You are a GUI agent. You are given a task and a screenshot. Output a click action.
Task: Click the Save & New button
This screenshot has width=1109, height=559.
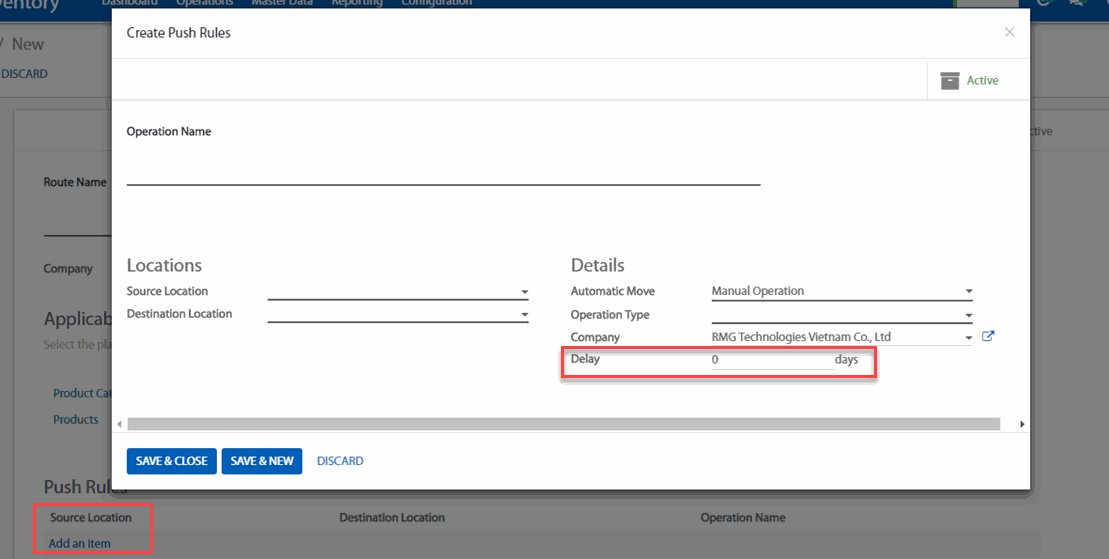pyautogui.click(x=262, y=461)
